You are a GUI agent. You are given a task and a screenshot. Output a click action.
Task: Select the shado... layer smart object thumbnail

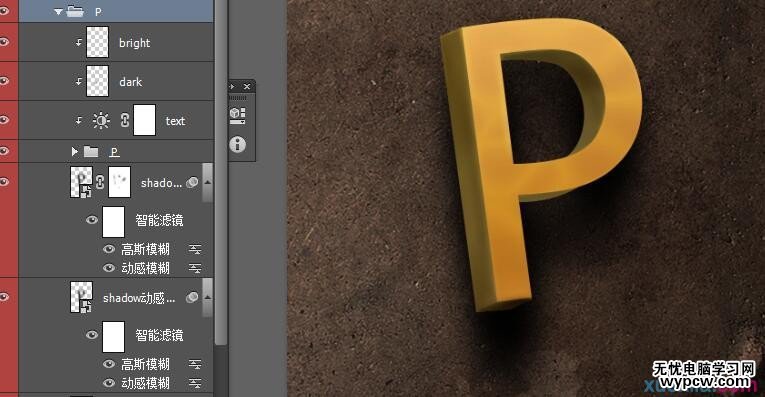click(81, 182)
